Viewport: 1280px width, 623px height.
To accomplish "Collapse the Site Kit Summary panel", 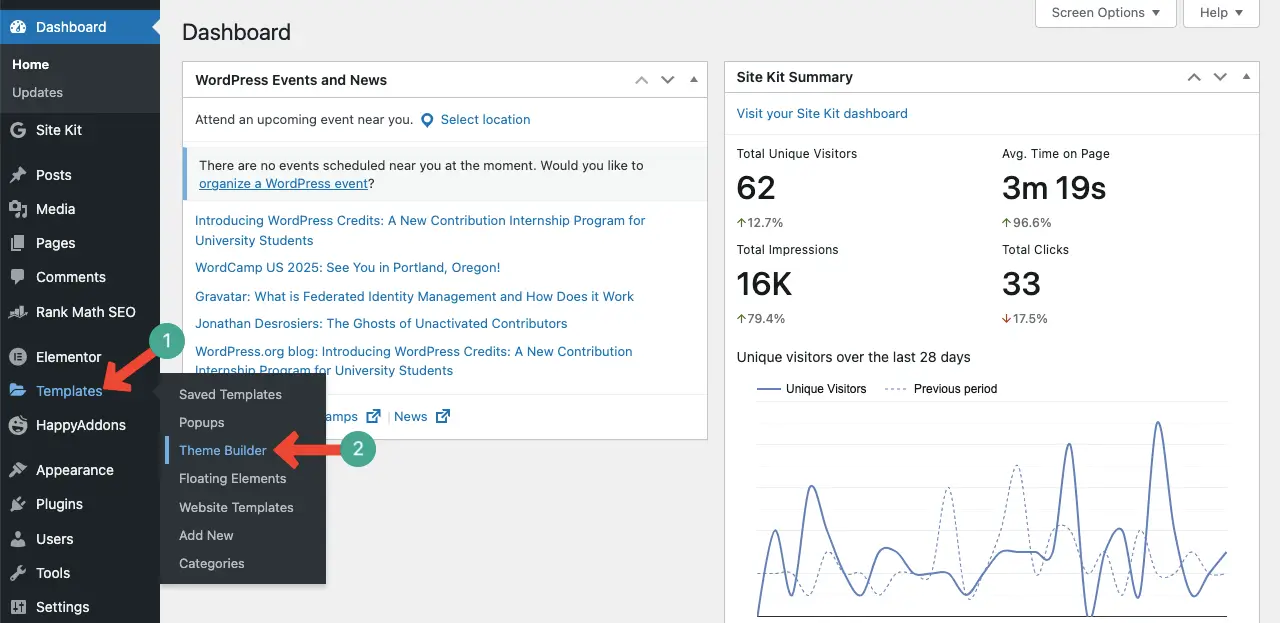I will click(x=1246, y=77).
